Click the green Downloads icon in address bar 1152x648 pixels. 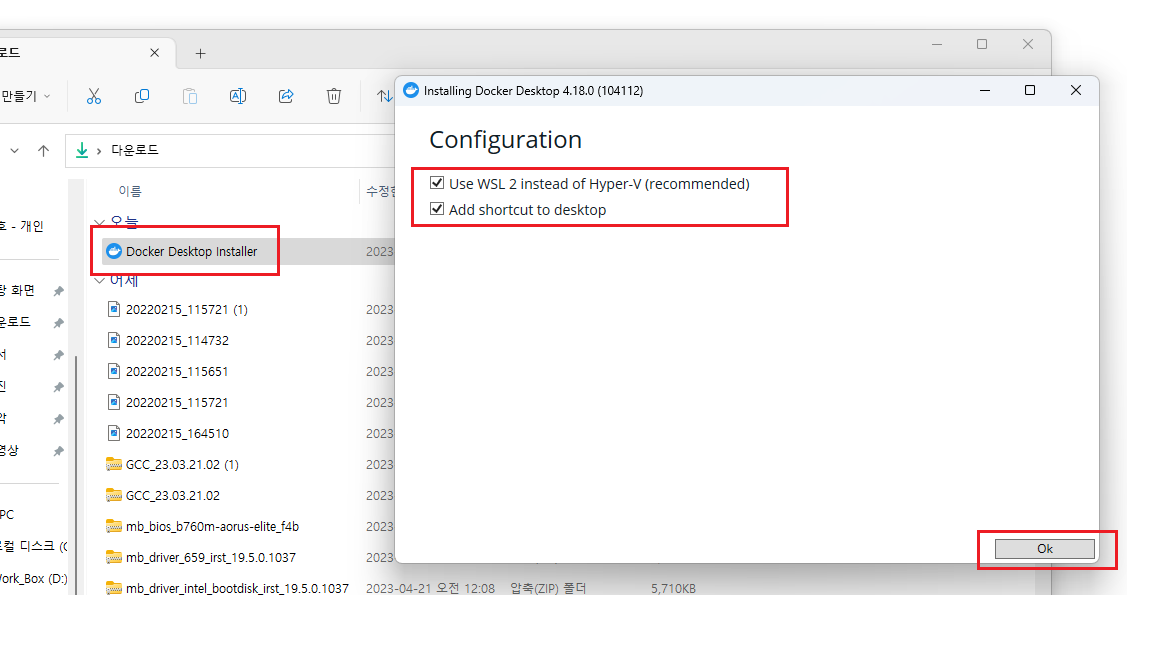click(82, 150)
